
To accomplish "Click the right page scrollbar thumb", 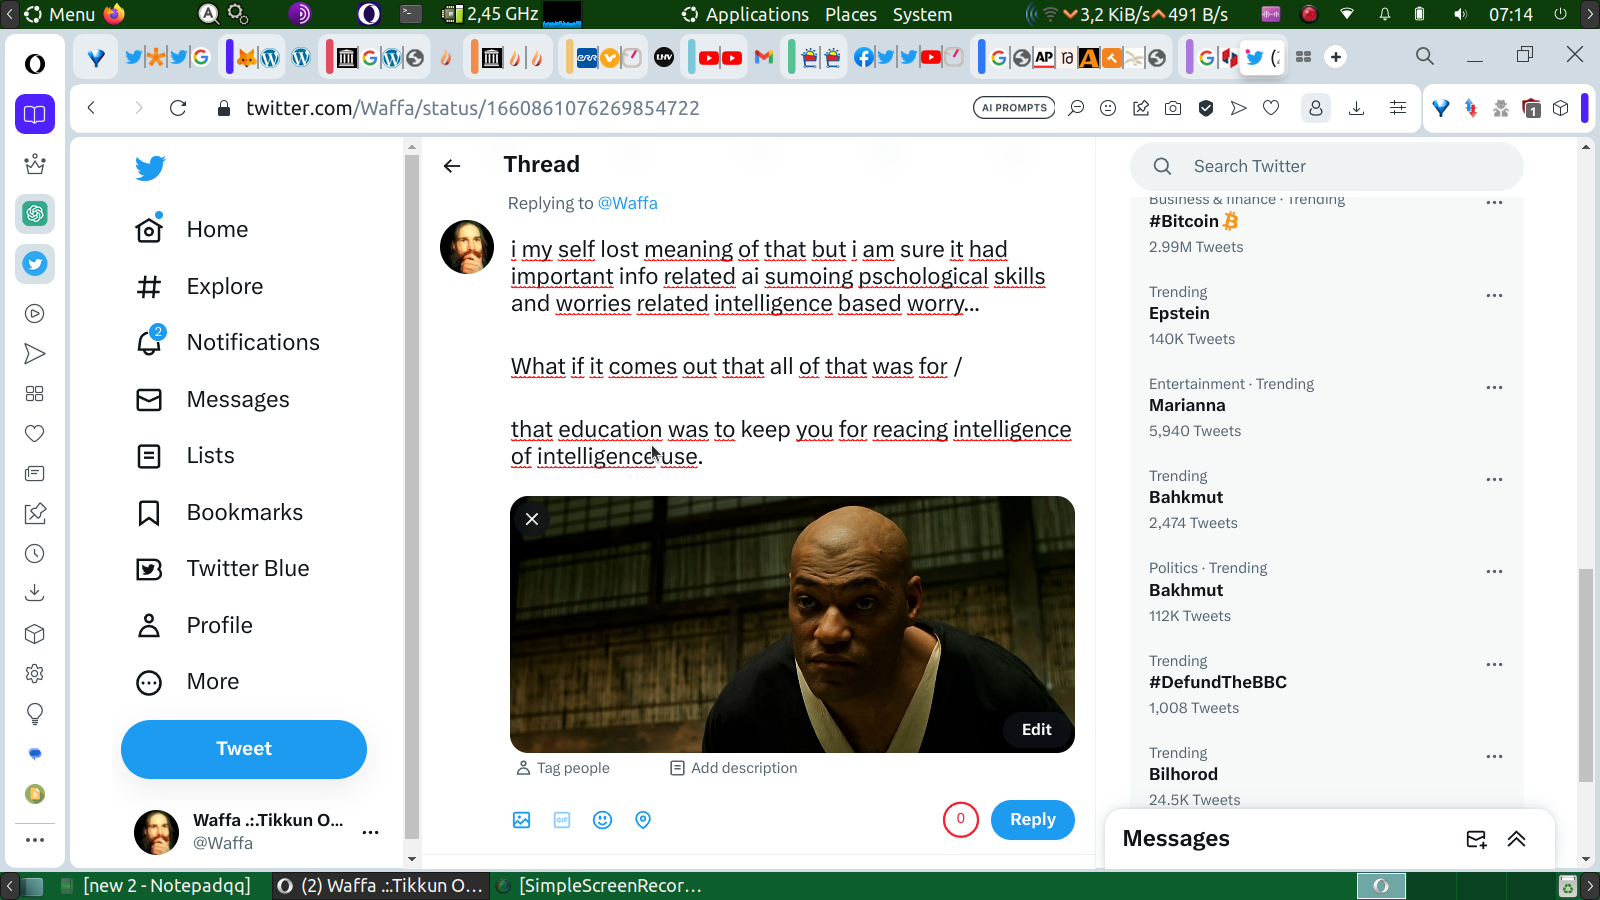I will (1585, 675).
